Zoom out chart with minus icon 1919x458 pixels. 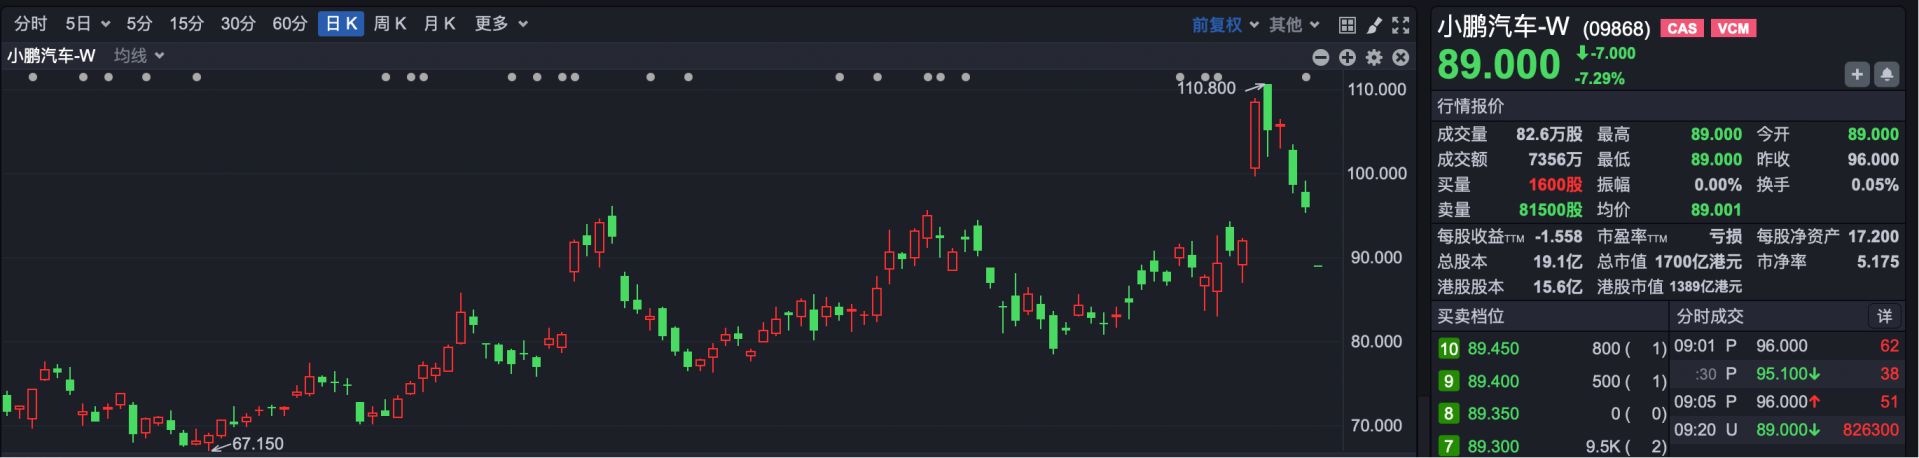pos(1321,58)
